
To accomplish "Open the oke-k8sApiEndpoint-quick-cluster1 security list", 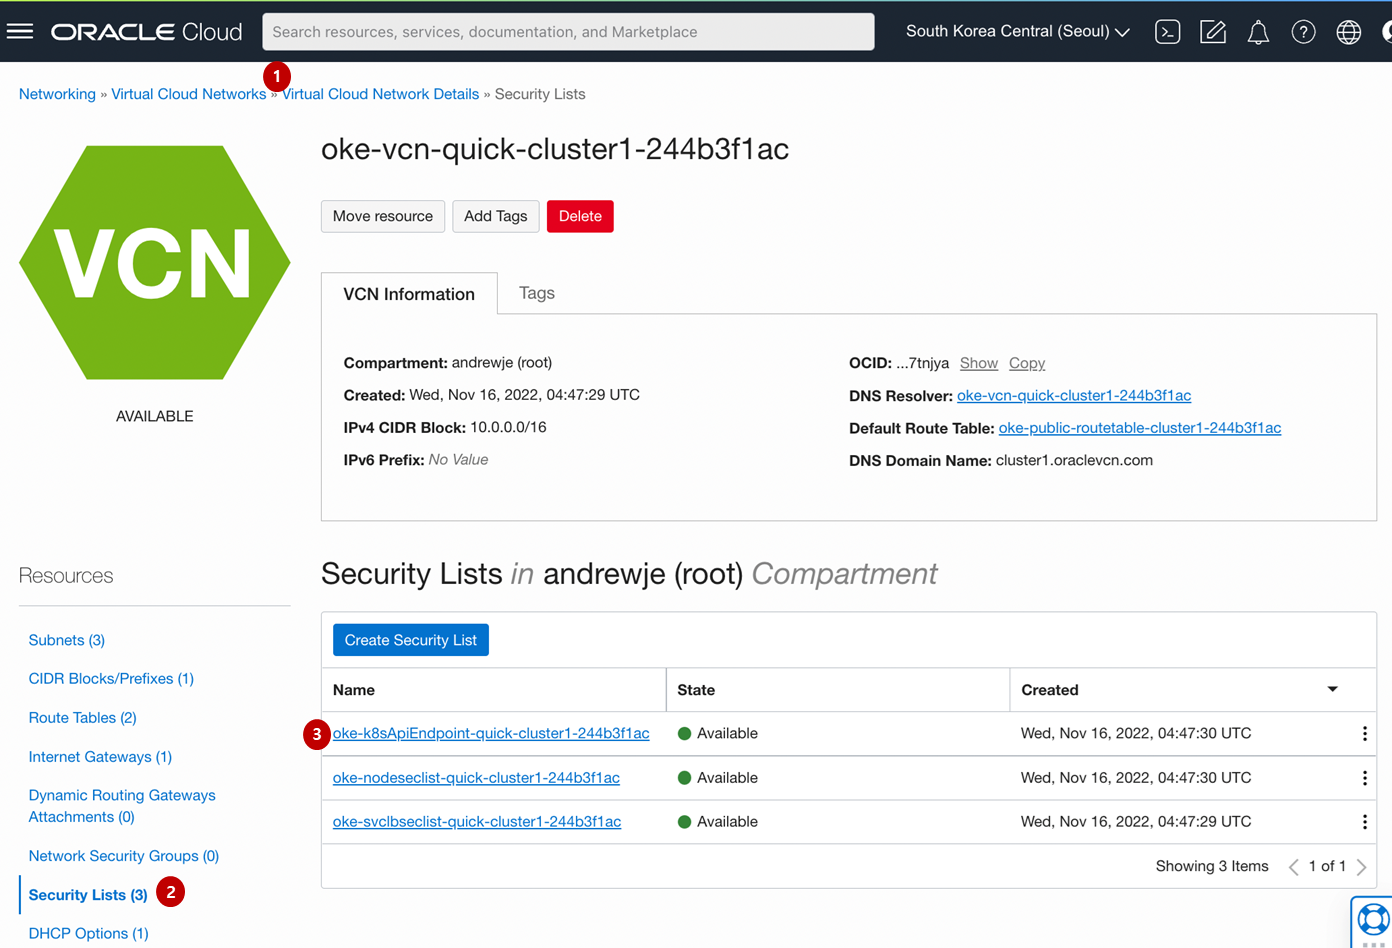I will point(491,733).
